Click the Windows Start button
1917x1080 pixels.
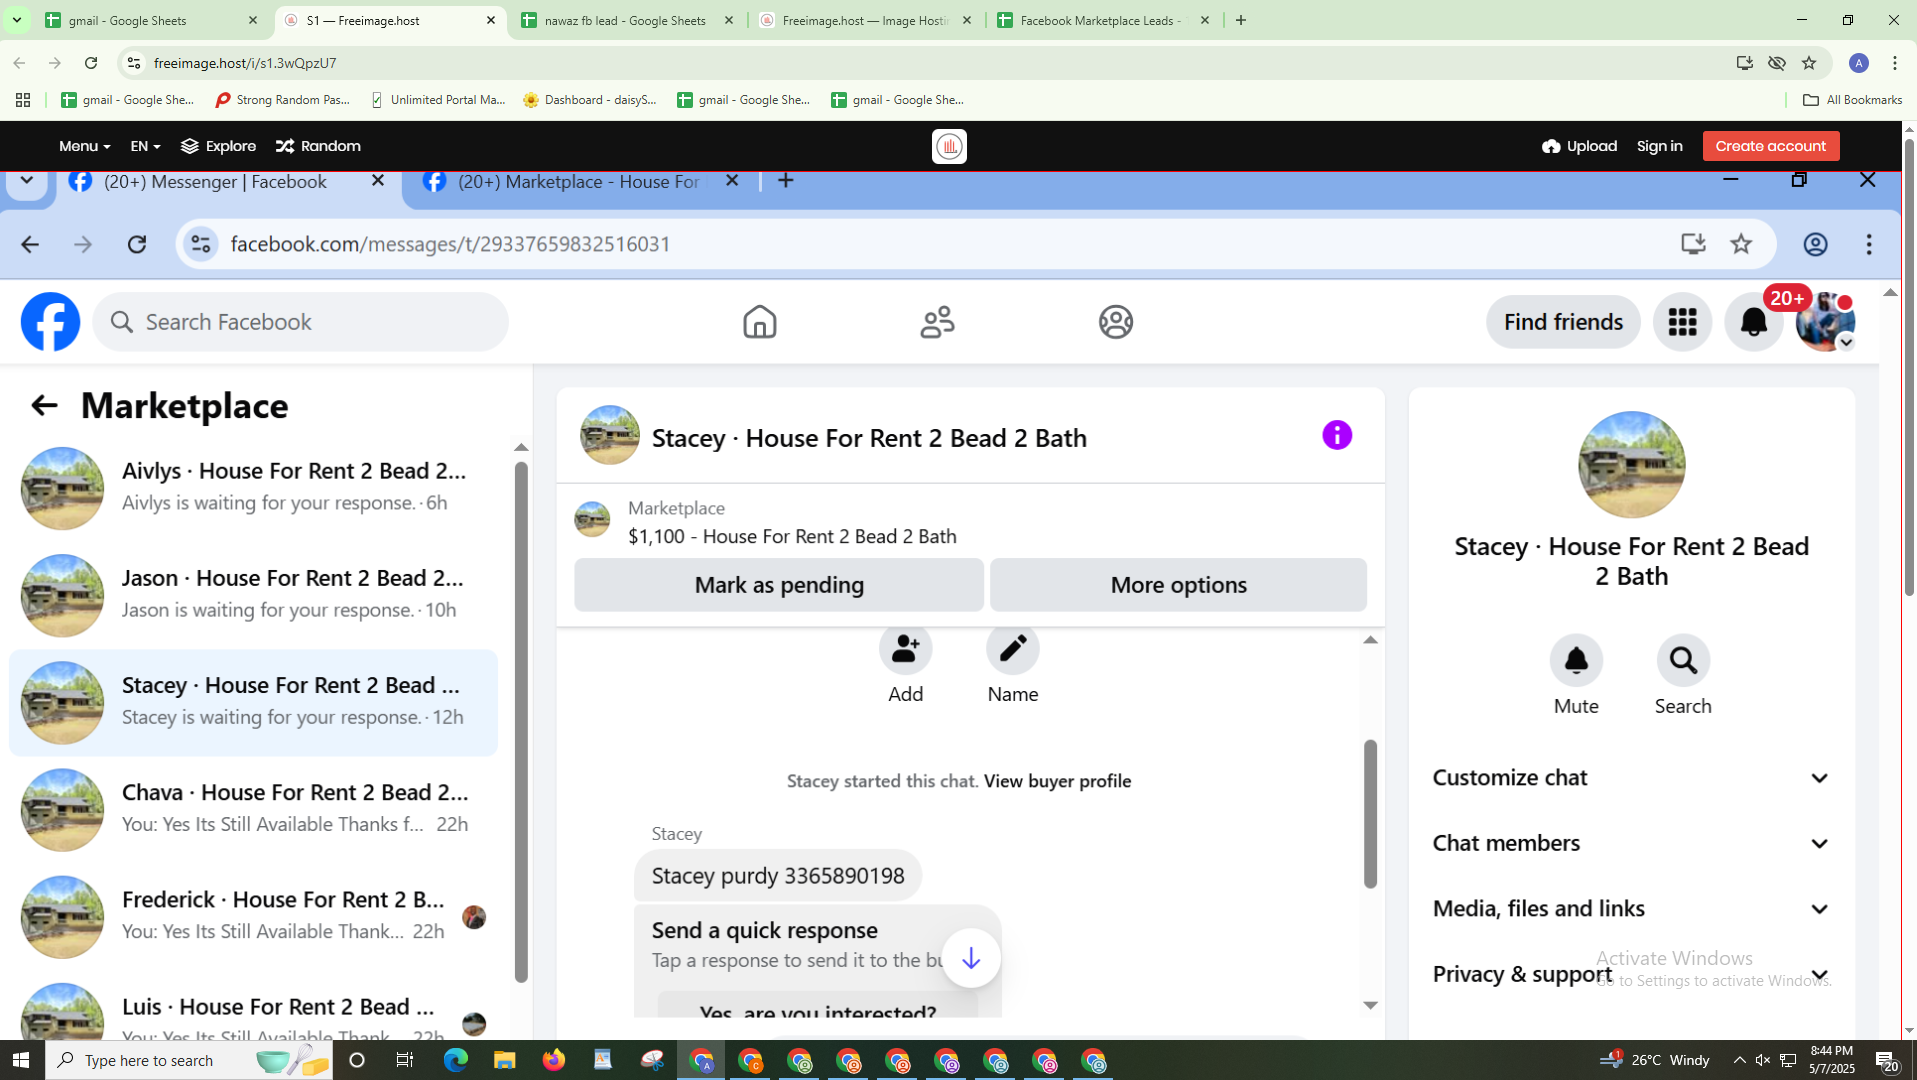point(21,1060)
